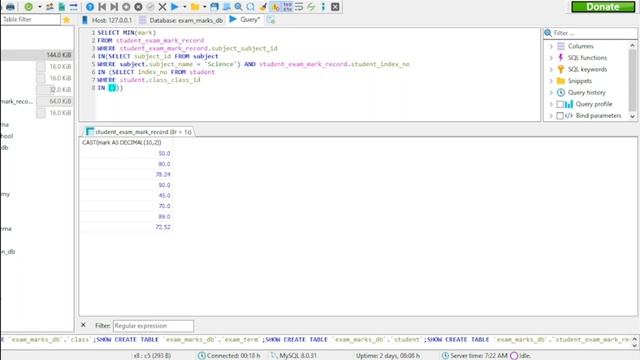Click the Regular expression filter field
This screenshot has height=360, width=640.
153,326
